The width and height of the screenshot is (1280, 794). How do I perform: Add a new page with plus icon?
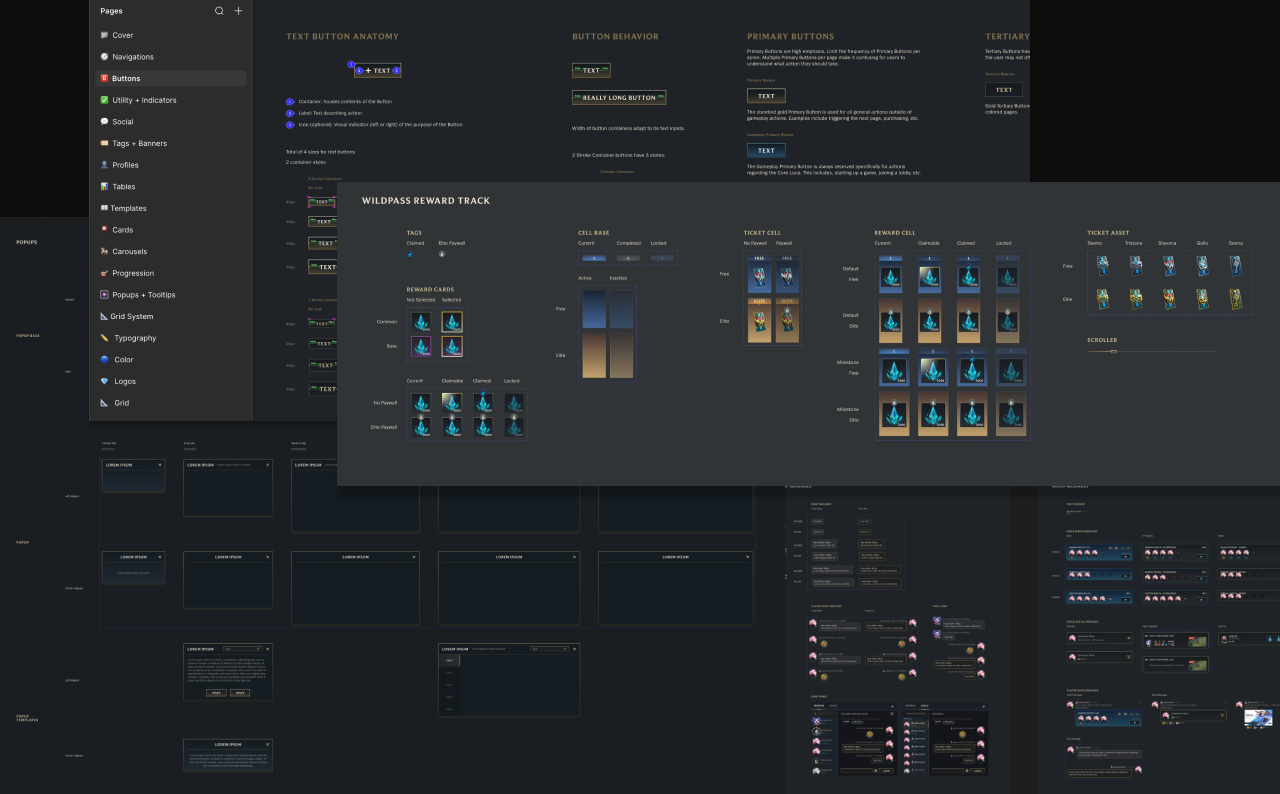238,11
